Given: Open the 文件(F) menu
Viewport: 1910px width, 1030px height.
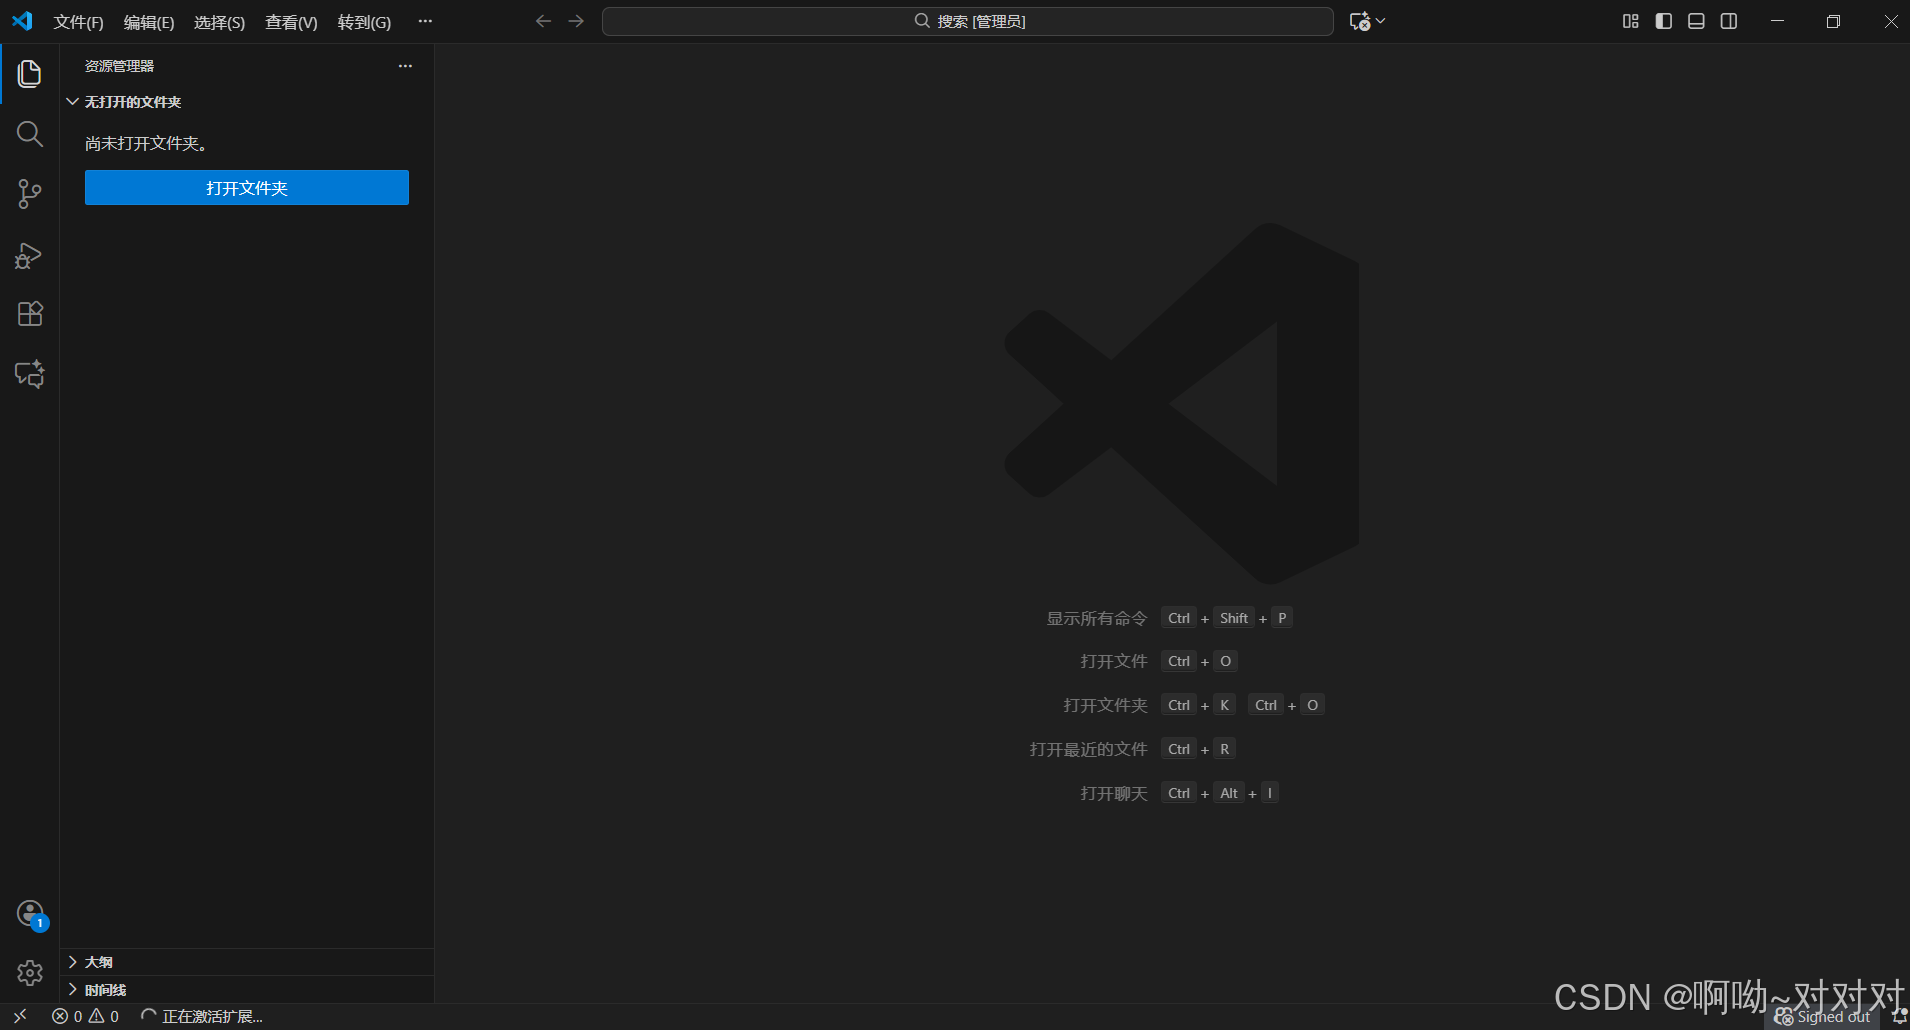Looking at the screenshot, I should (x=78, y=22).
